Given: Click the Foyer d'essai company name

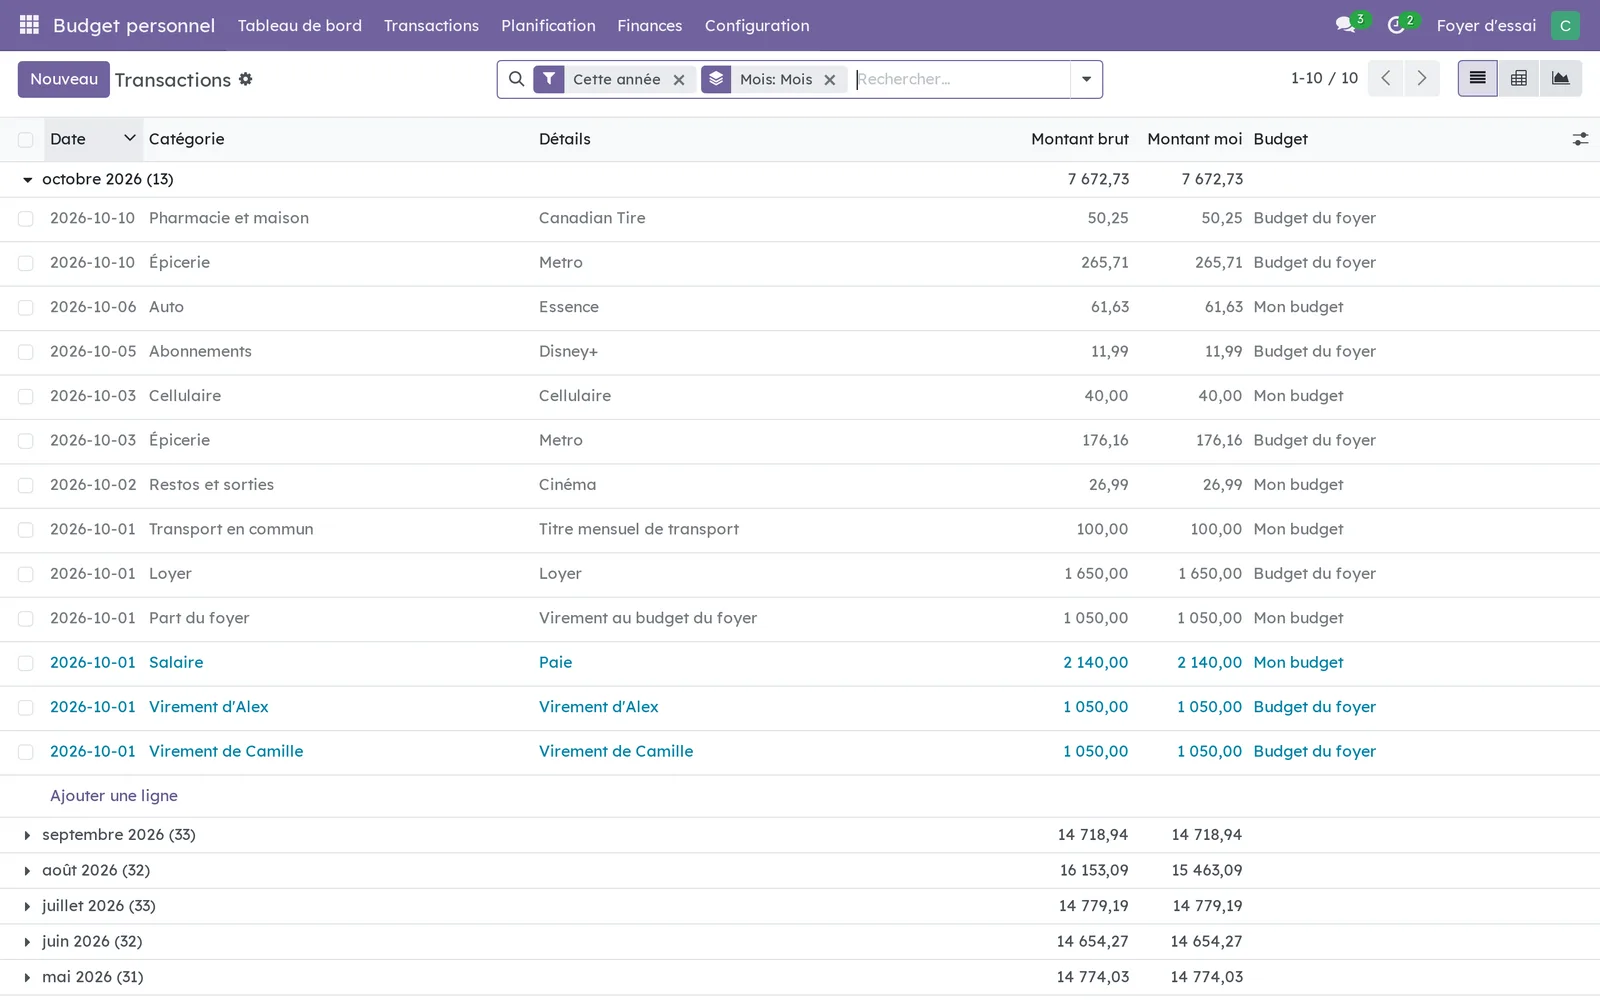Looking at the screenshot, I should [1486, 25].
